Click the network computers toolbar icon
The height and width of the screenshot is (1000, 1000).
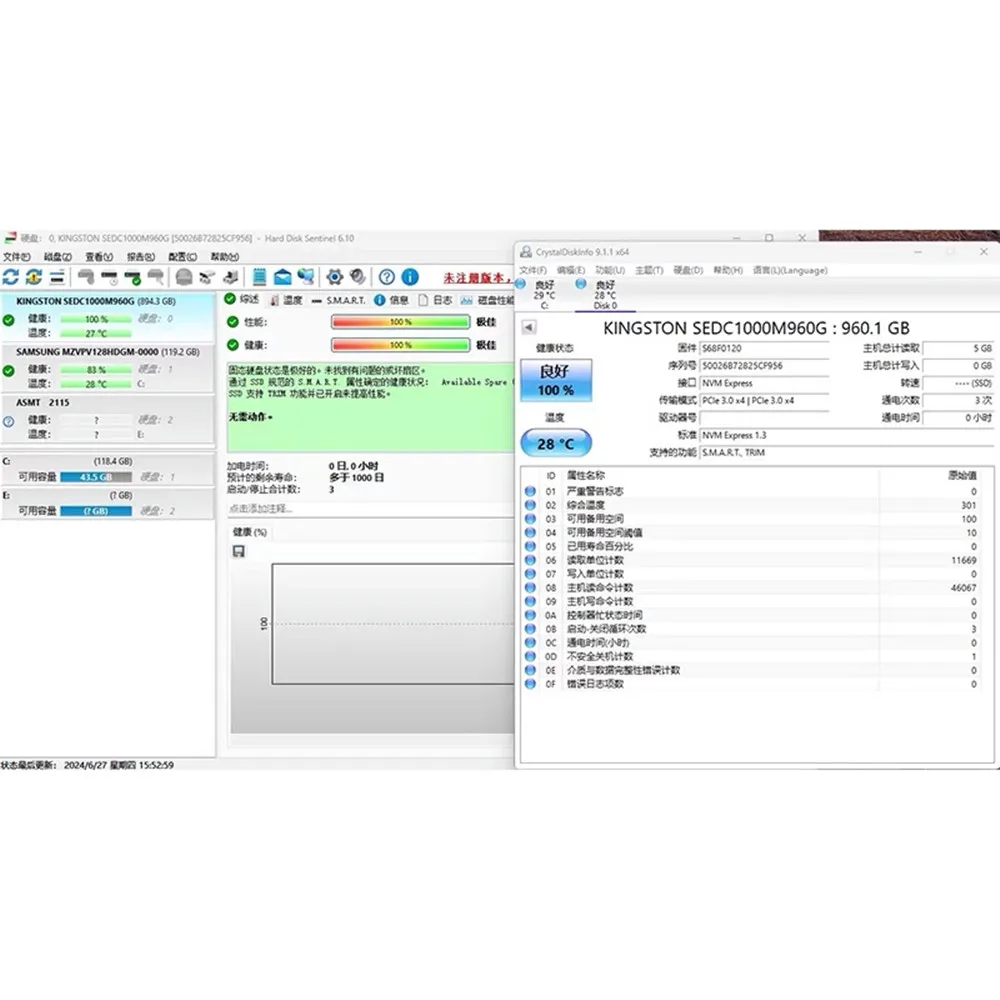(x=306, y=277)
